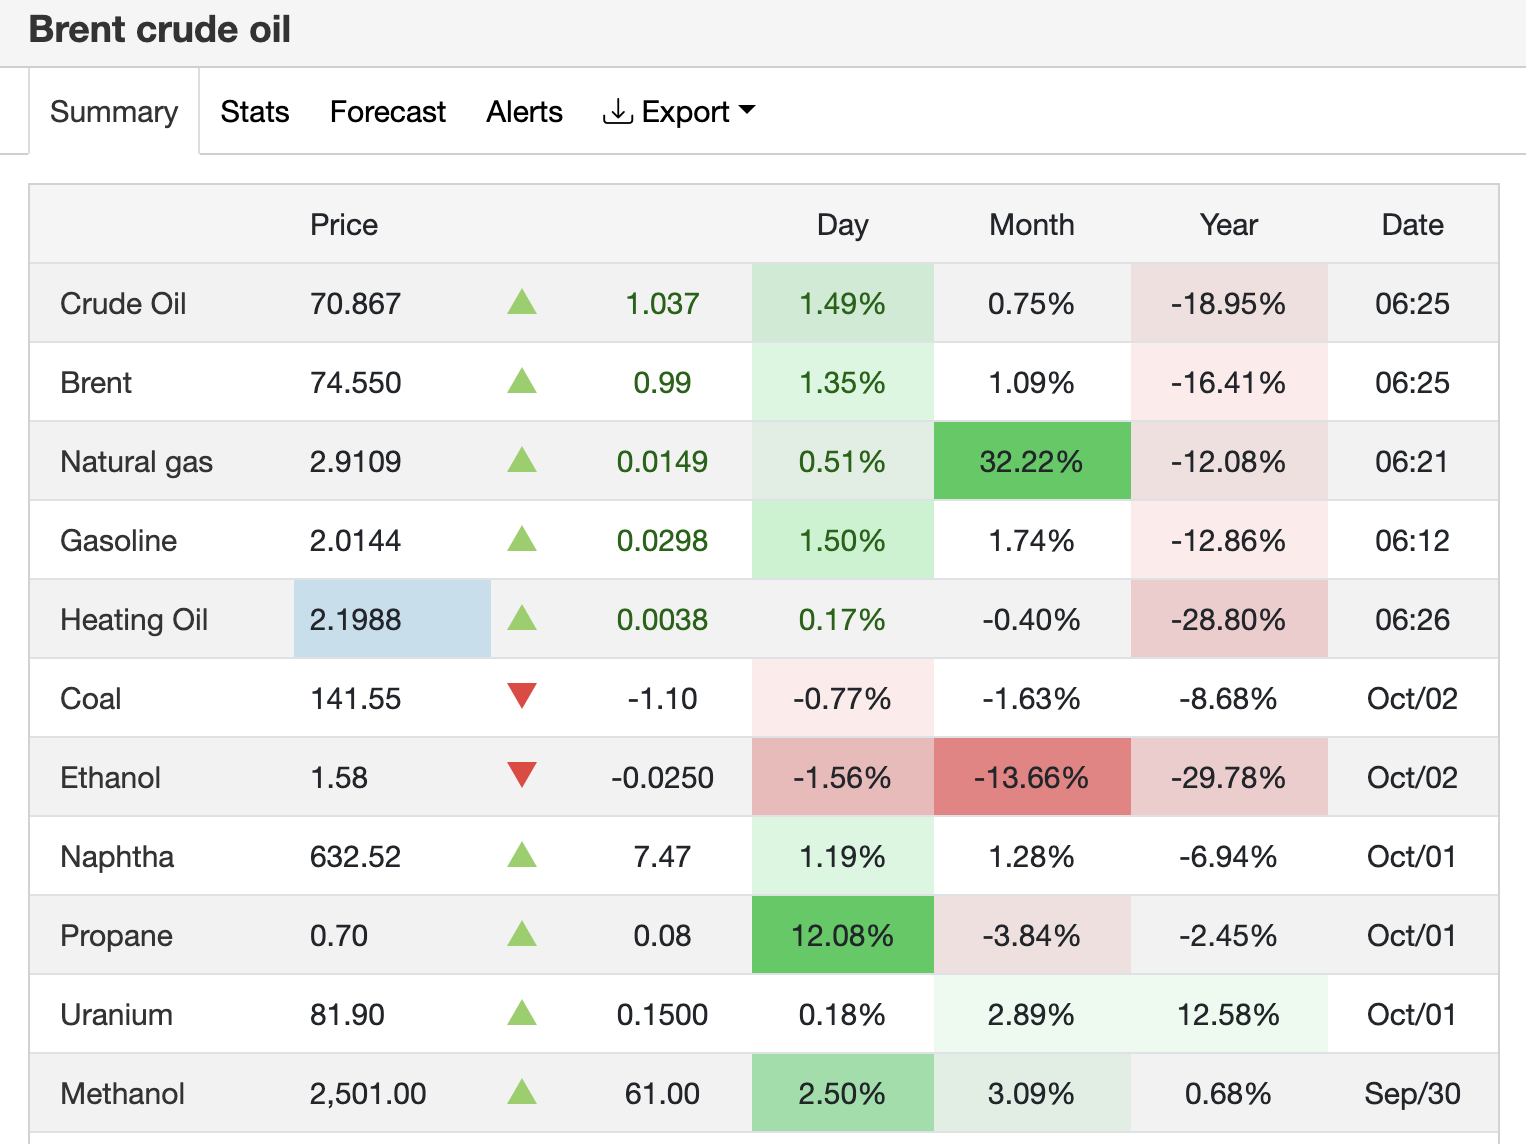The width and height of the screenshot is (1526, 1144).
Task: Click Crude Oil price 70.867
Action: (x=355, y=303)
